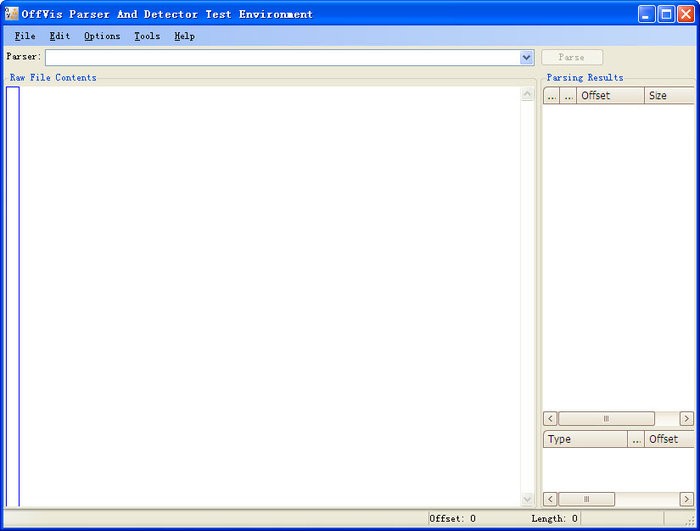The height and width of the screenshot is (531, 700).
Task: Click the resize grip in status bar corner
Action: point(690,520)
